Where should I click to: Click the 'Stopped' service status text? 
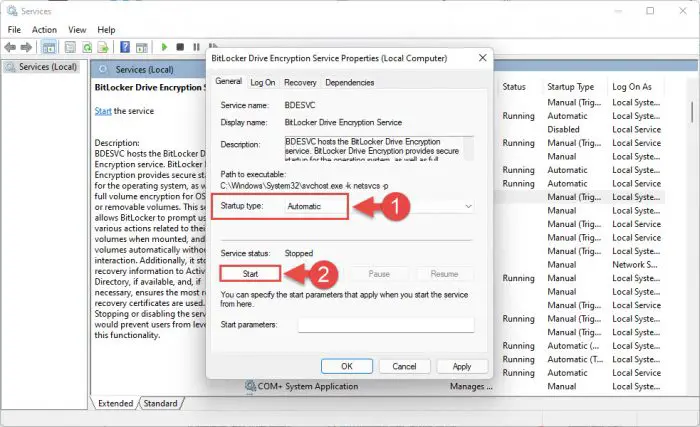pos(299,253)
